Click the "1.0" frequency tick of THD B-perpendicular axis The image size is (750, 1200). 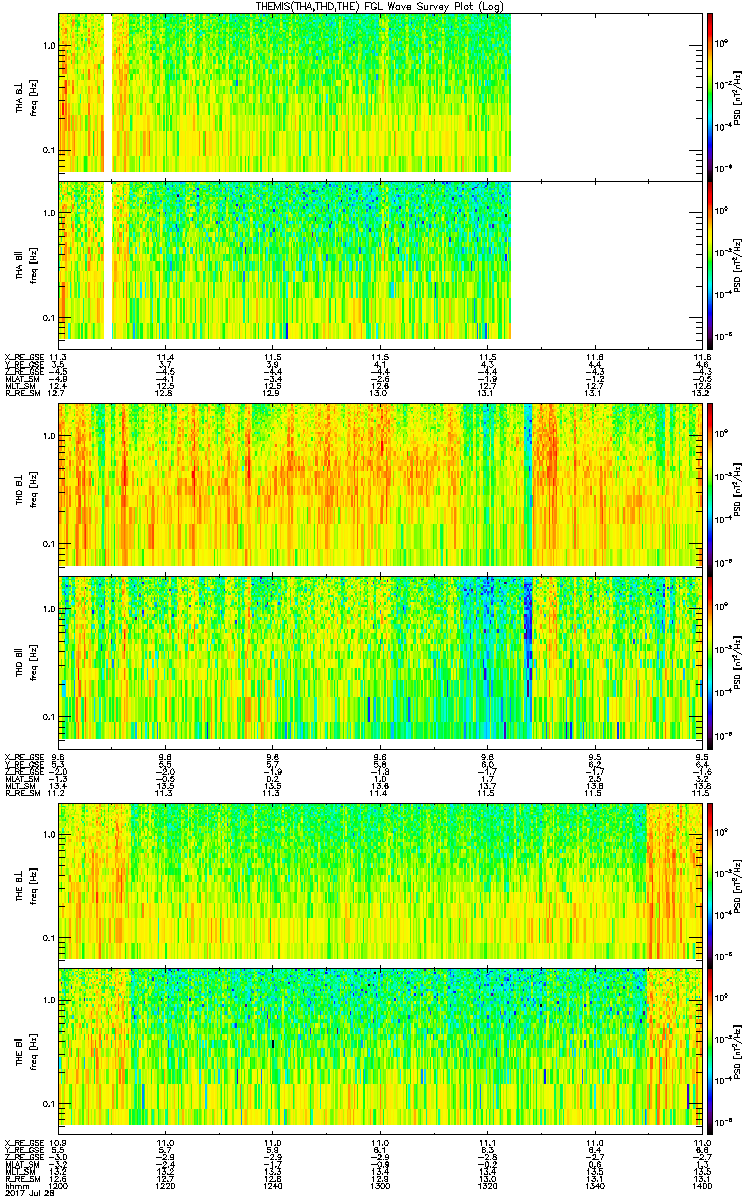point(49,437)
